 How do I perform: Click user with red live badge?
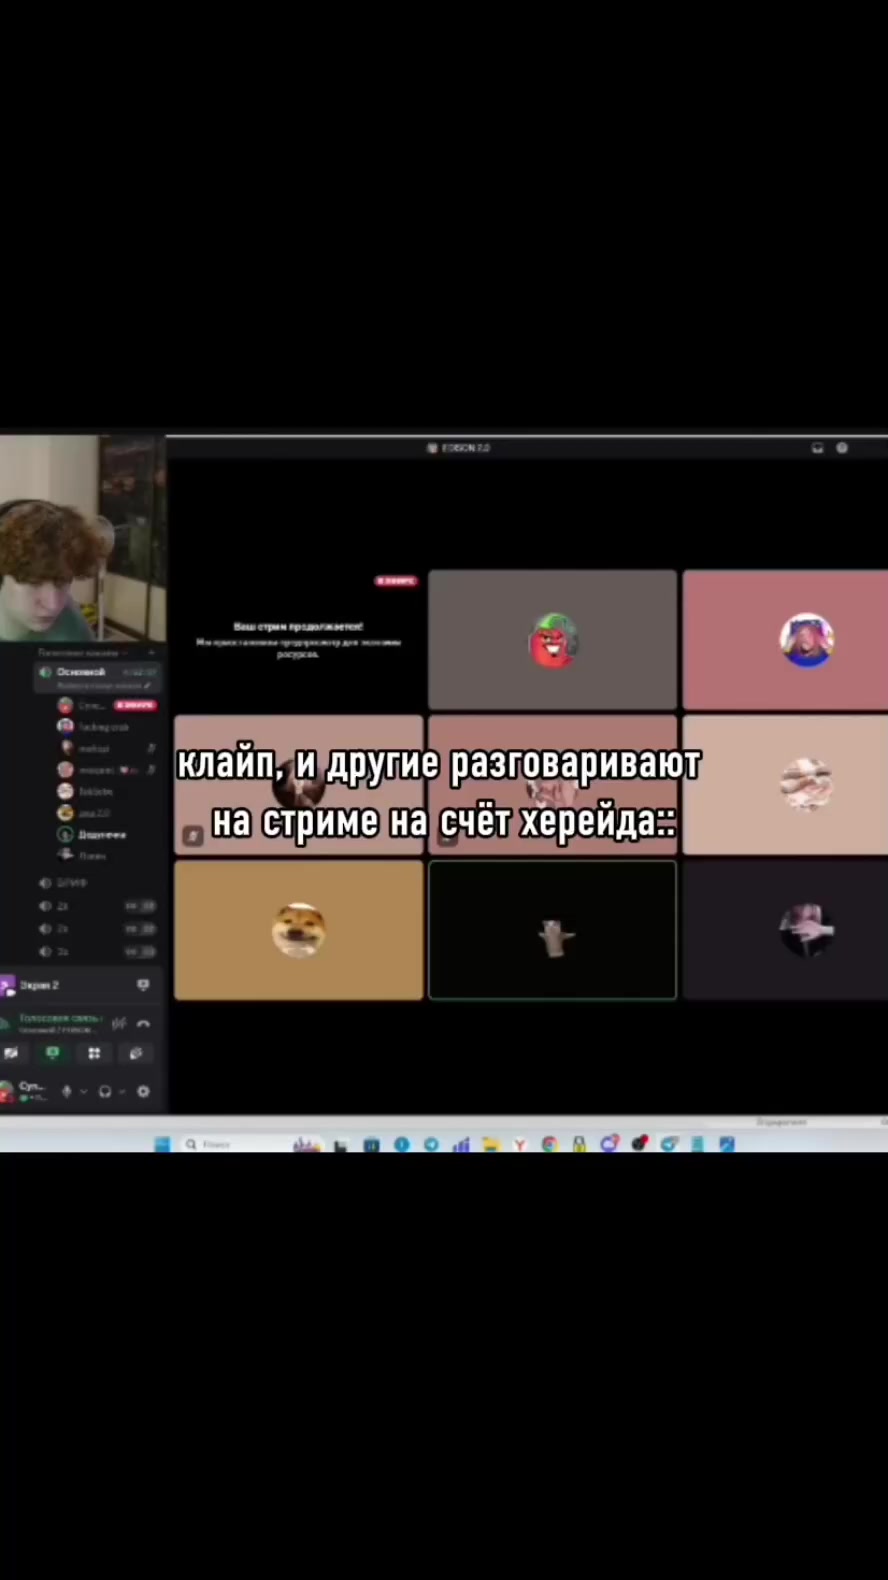point(107,705)
